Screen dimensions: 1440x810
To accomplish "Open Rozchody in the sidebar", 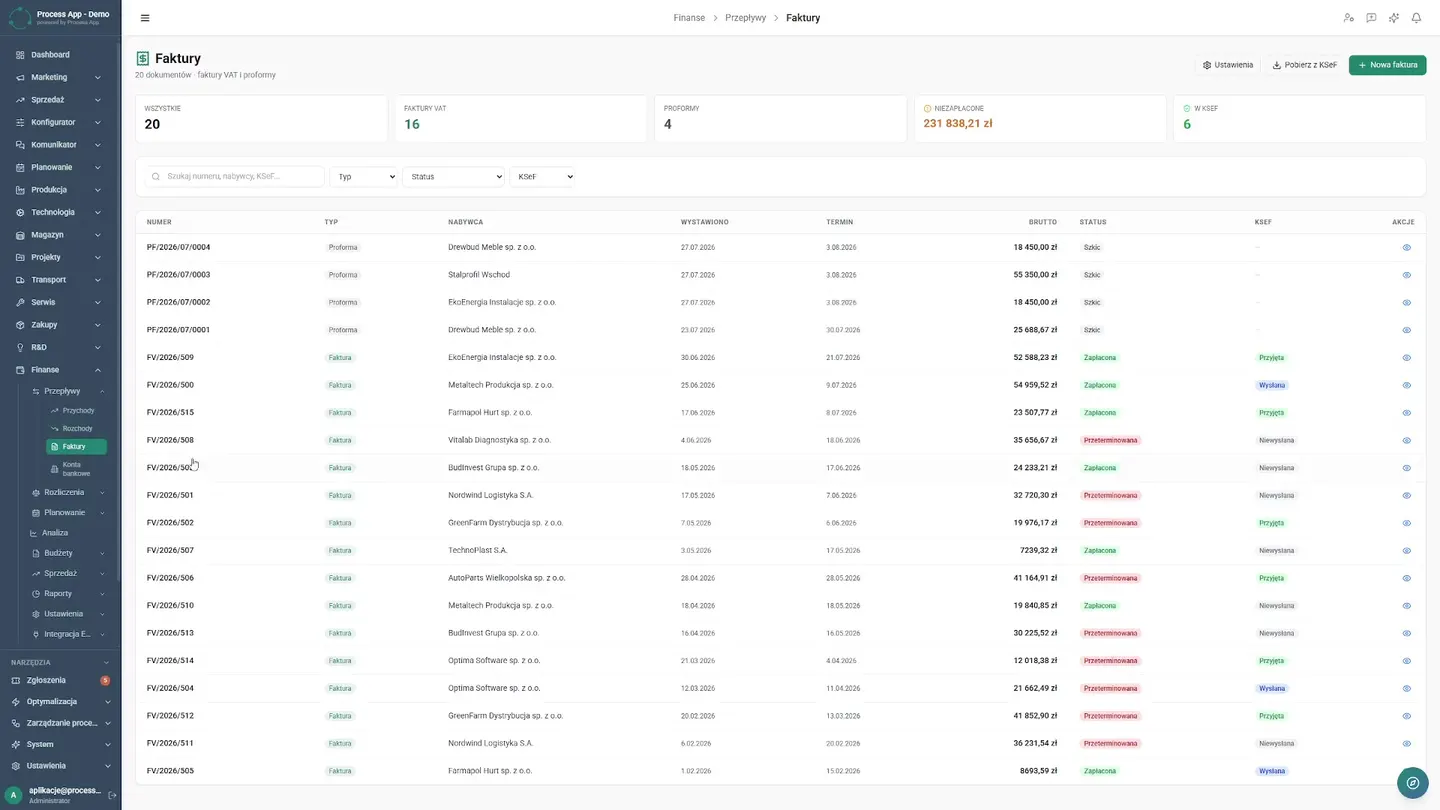I will (x=76, y=428).
